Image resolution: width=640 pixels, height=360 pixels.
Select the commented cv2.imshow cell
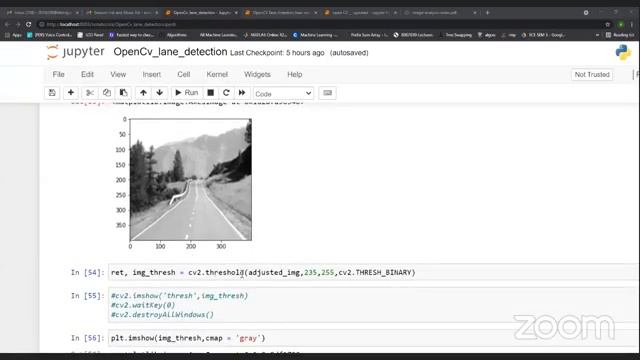pos(373,305)
